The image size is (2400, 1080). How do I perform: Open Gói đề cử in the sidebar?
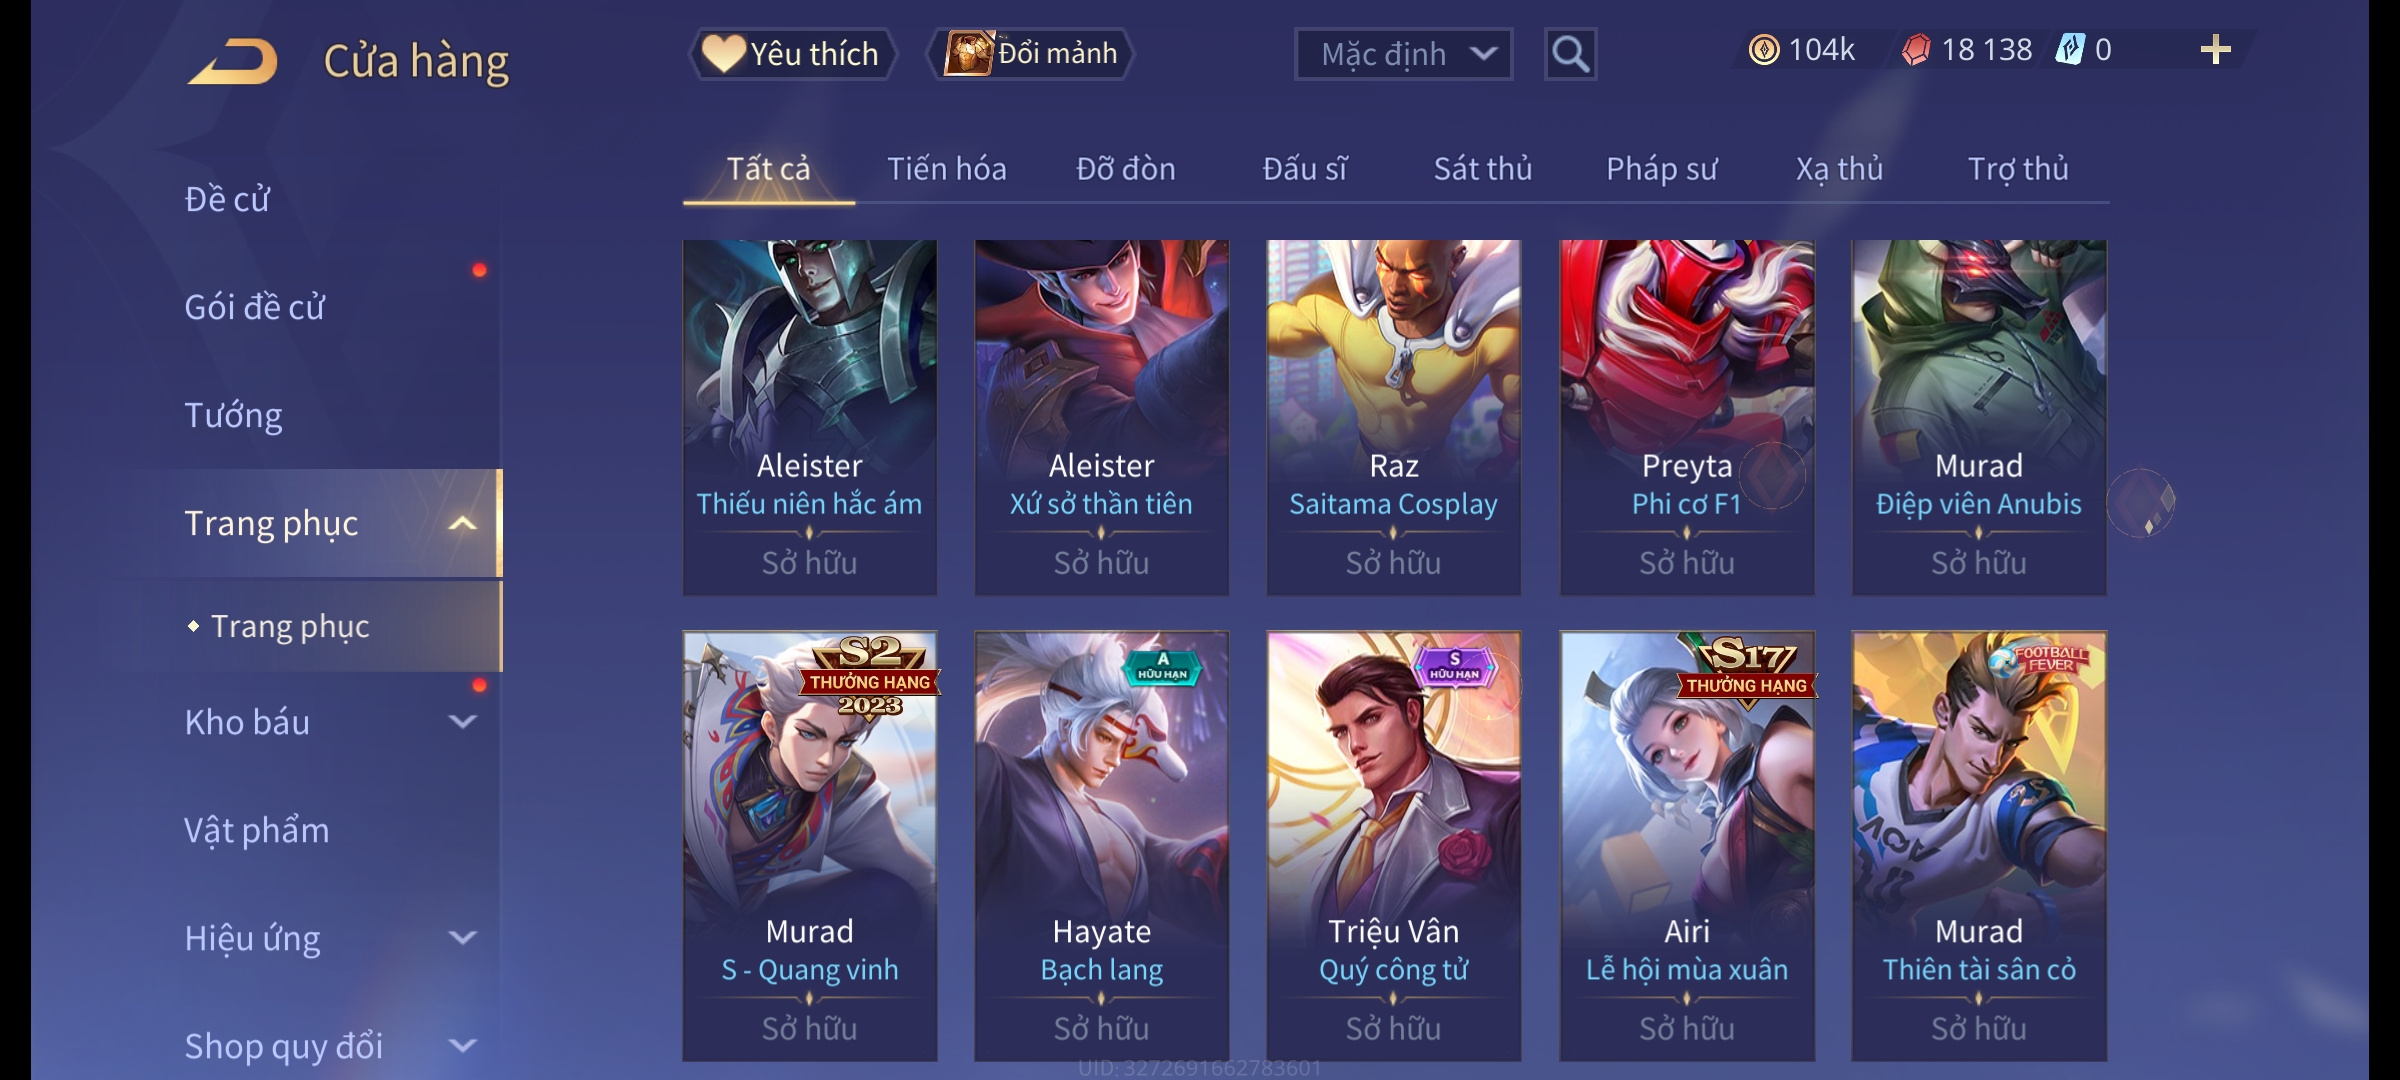click(254, 307)
